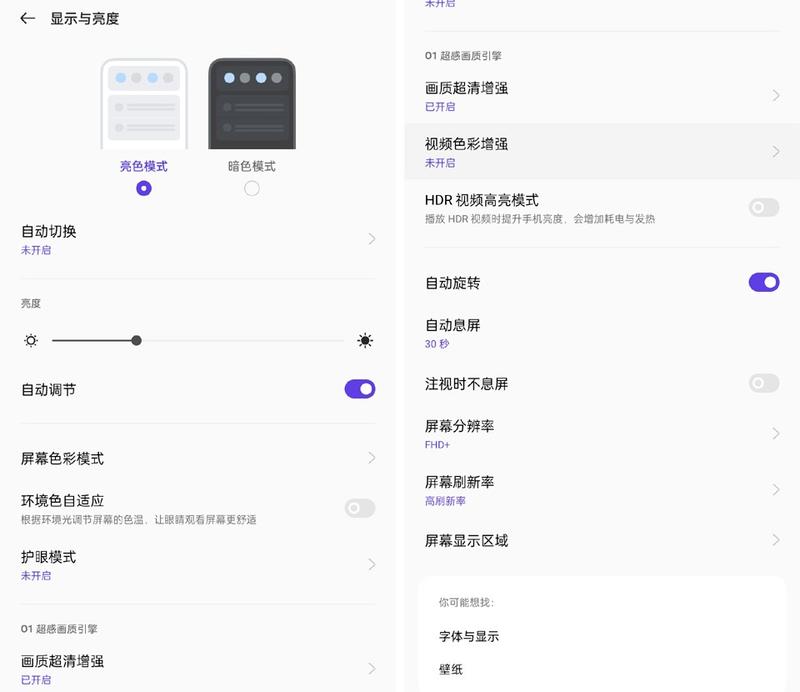Tap the high brightness sun icon
Viewport: 800px width, 692px height.
365,340
